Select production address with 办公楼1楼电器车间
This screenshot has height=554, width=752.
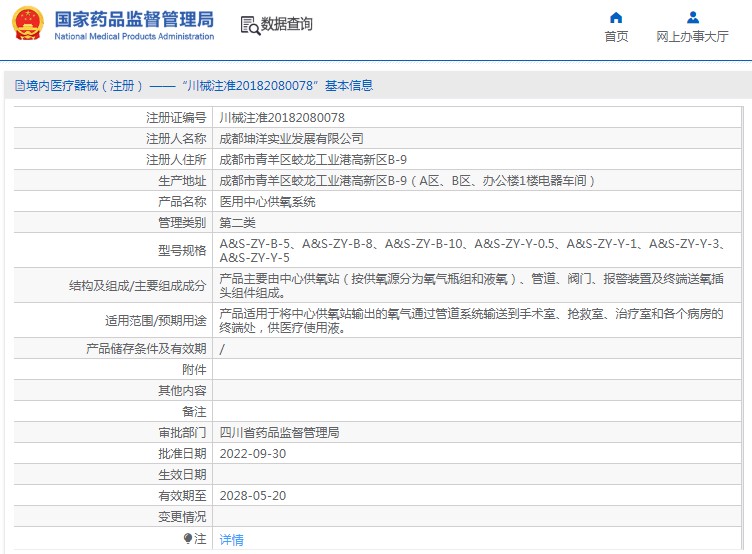[x=407, y=181]
